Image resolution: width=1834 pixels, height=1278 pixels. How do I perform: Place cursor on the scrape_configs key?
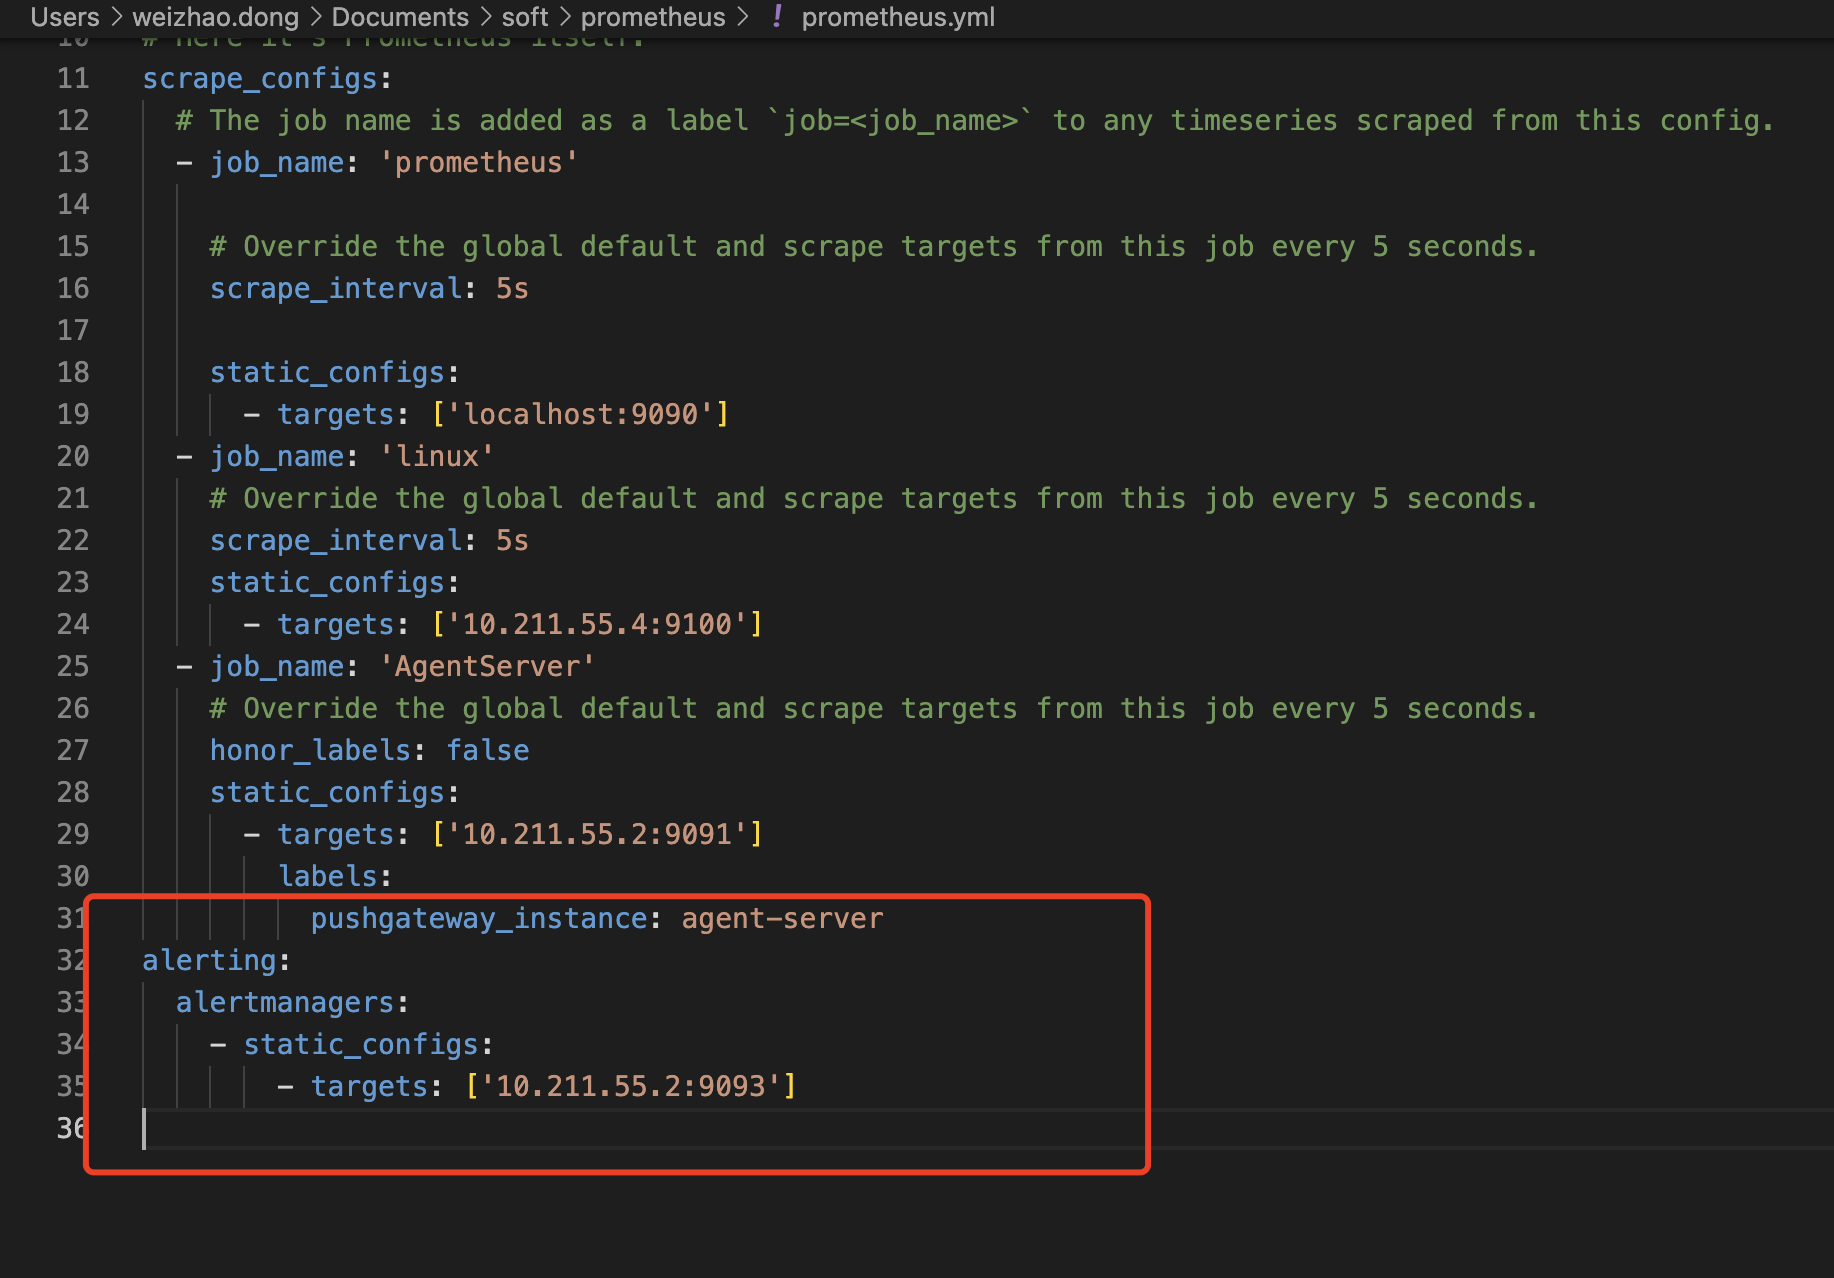(x=259, y=78)
